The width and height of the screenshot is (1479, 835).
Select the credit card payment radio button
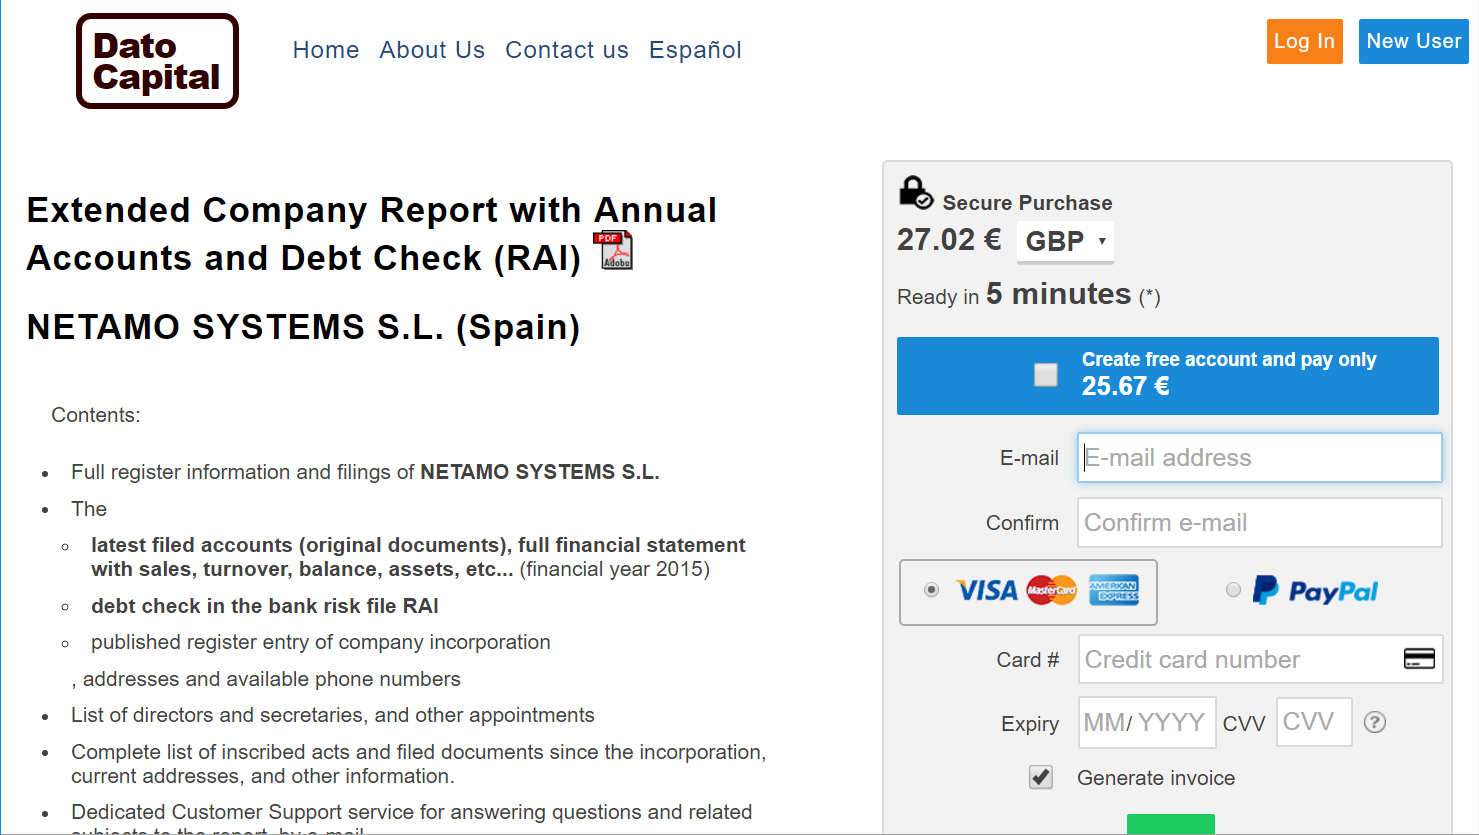[x=931, y=590]
